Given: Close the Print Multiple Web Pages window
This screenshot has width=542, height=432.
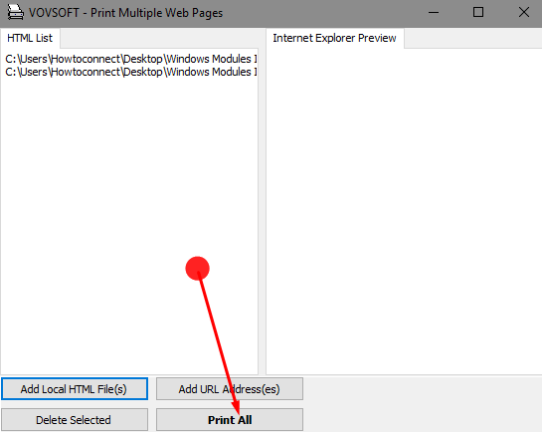Looking at the screenshot, I should coord(524,13).
